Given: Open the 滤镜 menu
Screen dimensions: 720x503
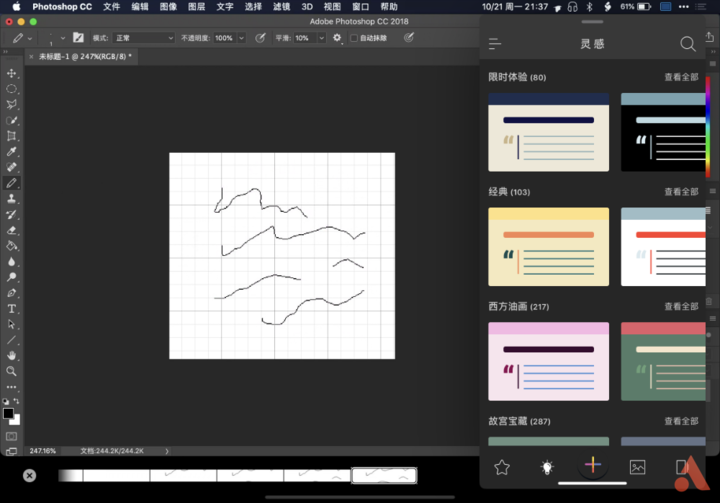Looking at the screenshot, I should pos(281,7).
